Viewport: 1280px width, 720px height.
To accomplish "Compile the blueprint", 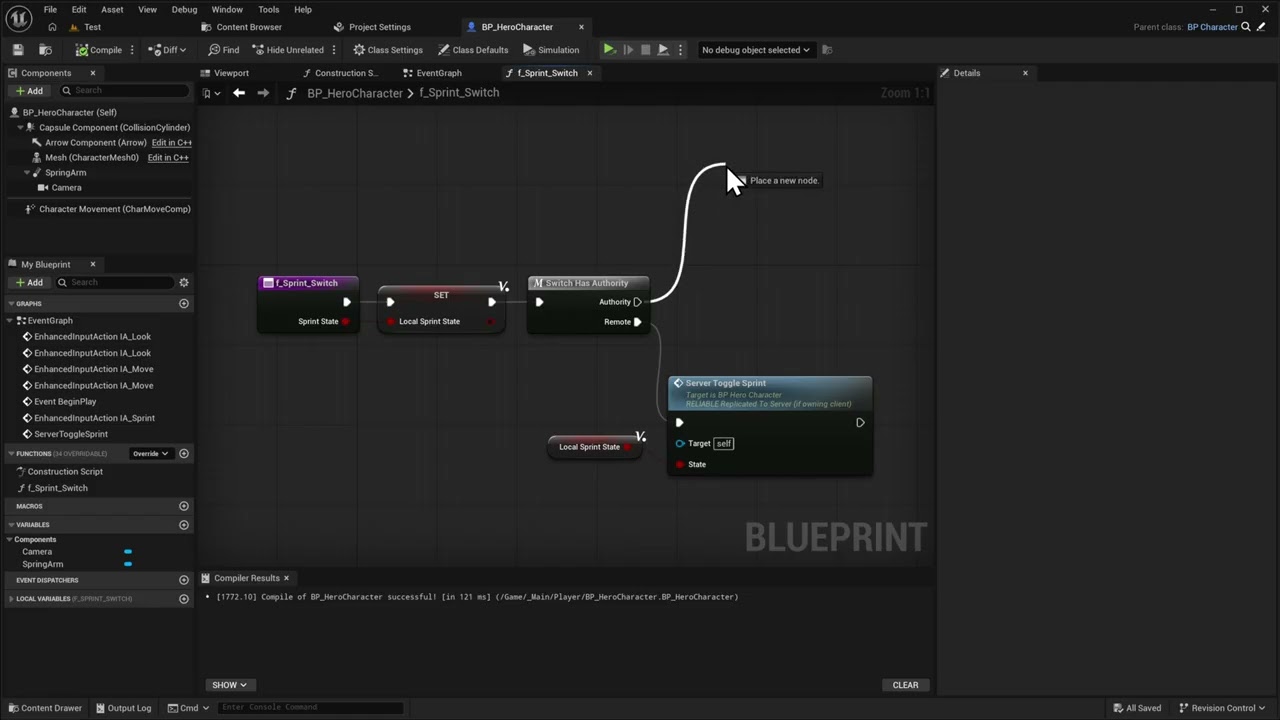I will click(x=99, y=50).
